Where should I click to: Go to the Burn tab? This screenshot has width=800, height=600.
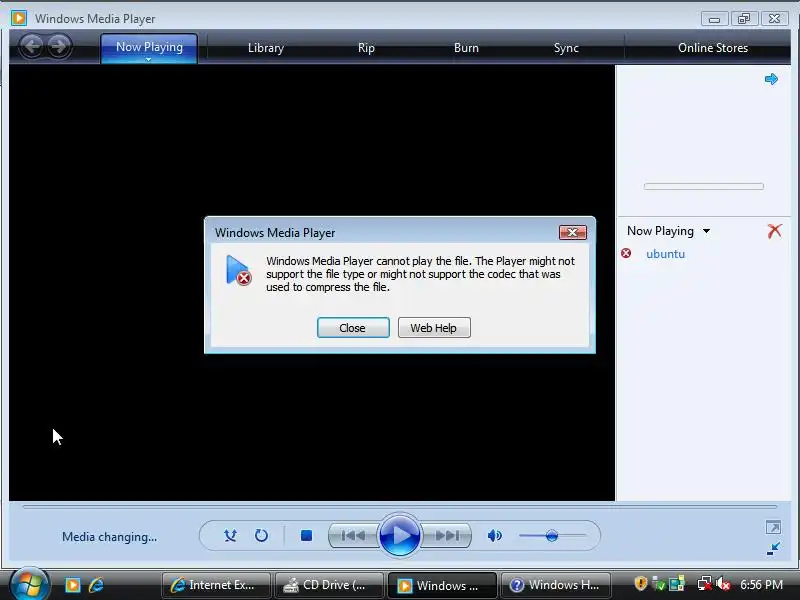(x=466, y=48)
